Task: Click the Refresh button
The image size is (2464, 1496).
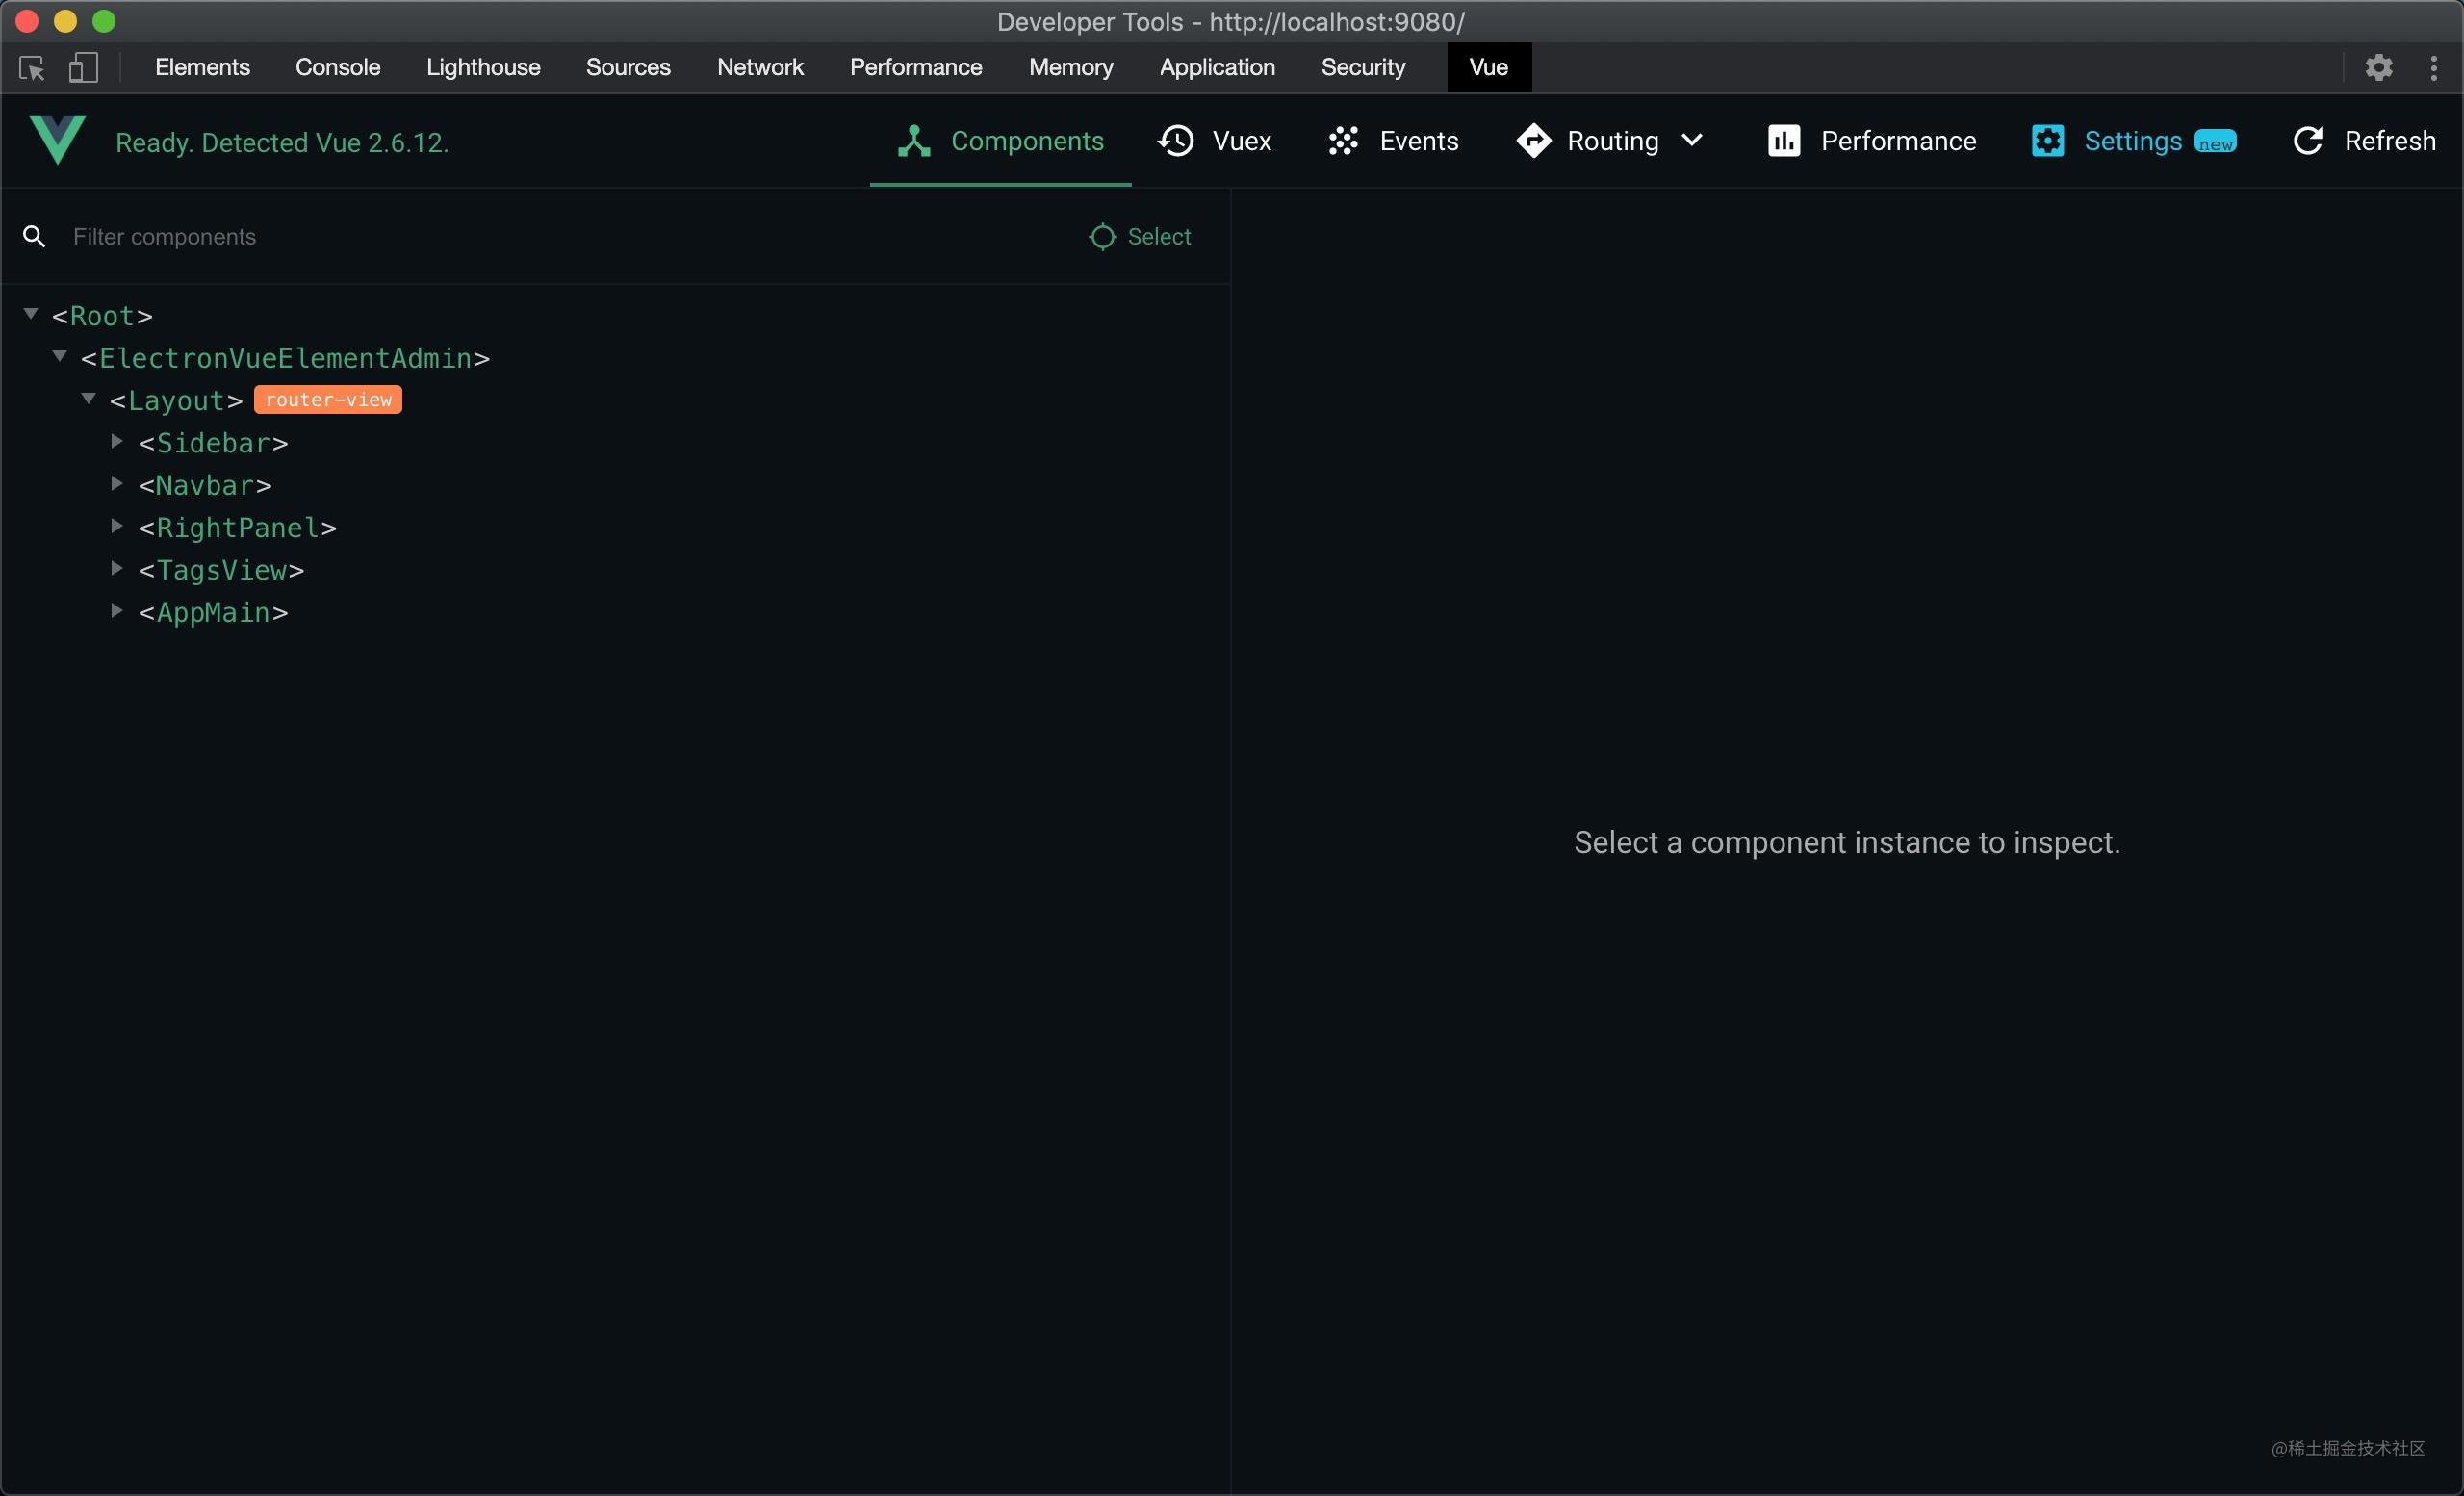Action: [2365, 141]
